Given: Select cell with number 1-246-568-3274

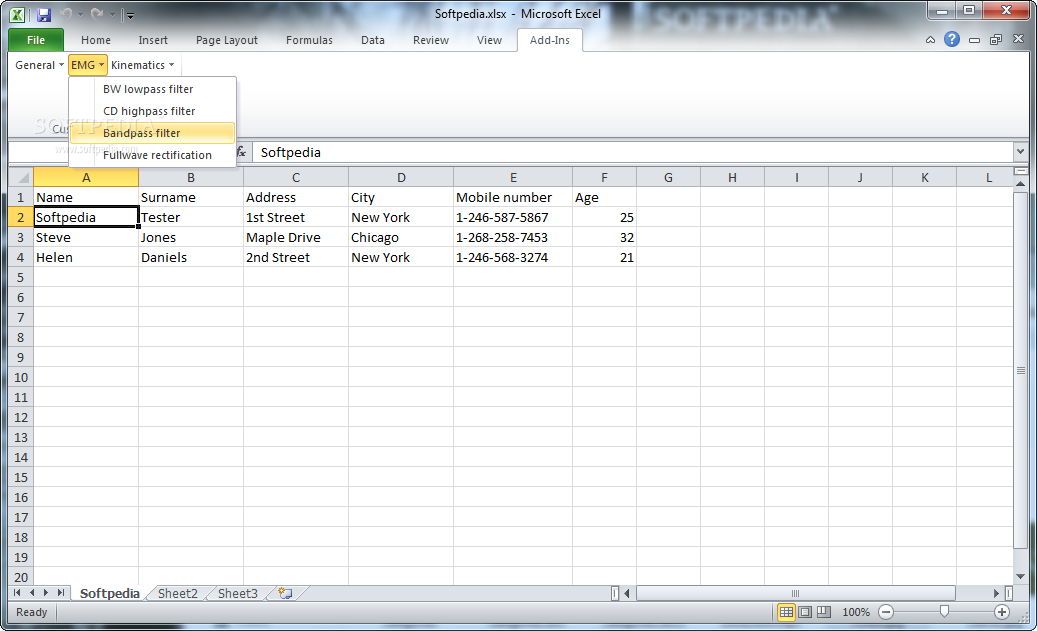Looking at the screenshot, I should [x=513, y=257].
